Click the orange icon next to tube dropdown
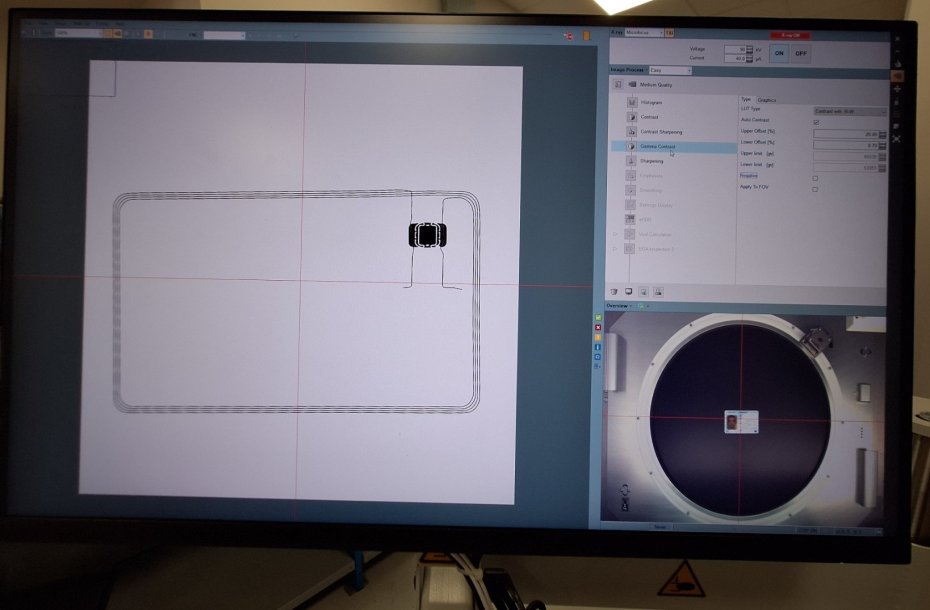Screen dimensions: 930x610 [670, 33]
